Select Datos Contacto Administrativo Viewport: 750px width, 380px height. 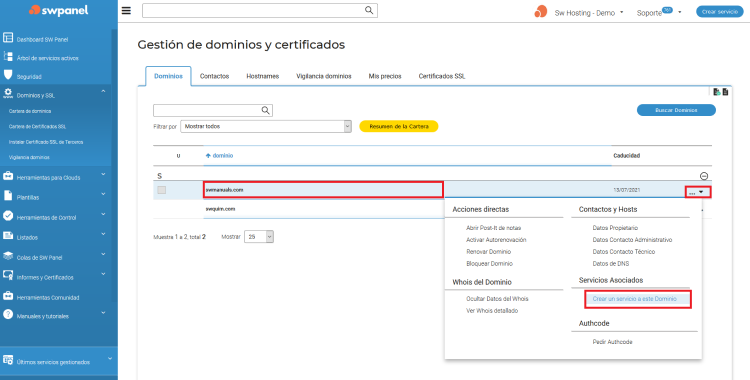pyautogui.click(x=632, y=240)
